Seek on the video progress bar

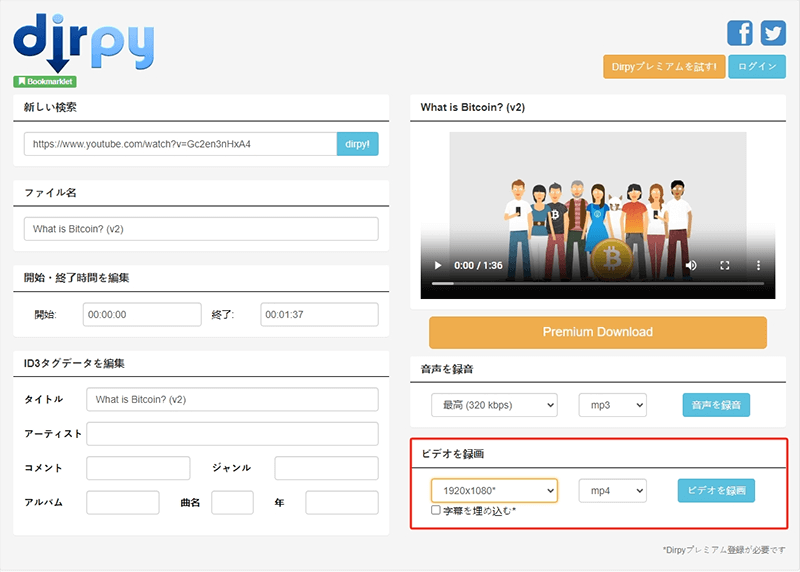point(597,283)
